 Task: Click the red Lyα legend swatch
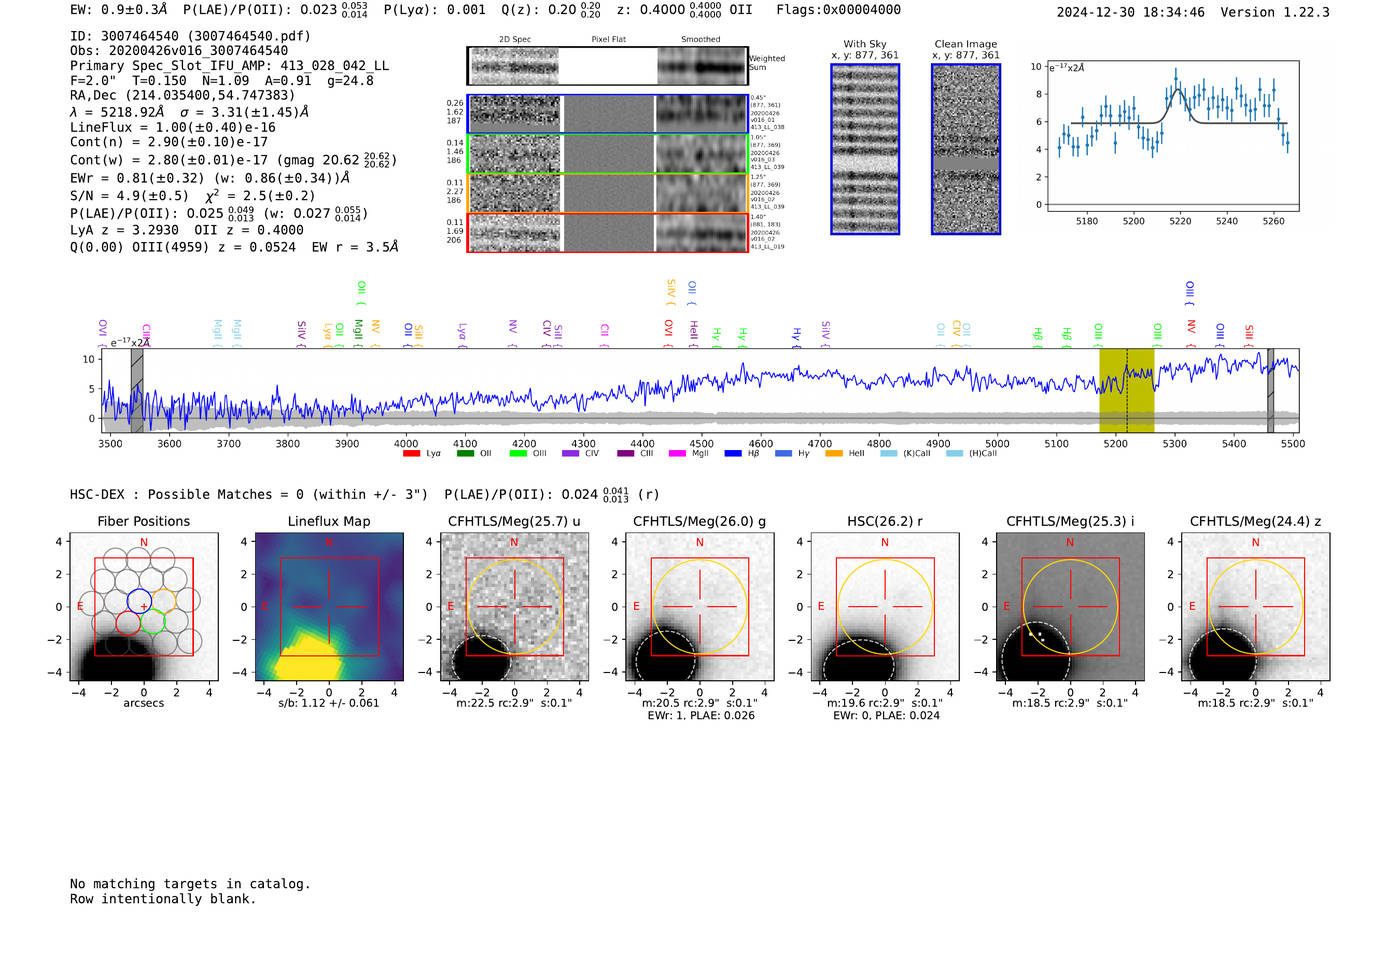(x=411, y=454)
